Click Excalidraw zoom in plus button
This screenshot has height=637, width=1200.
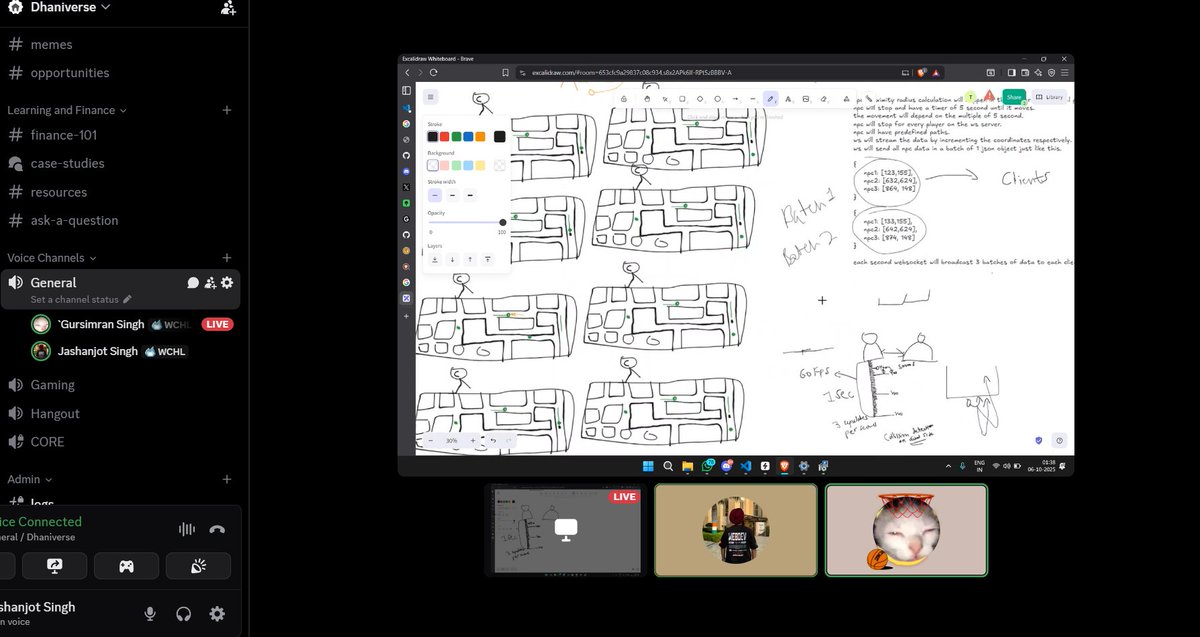(x=472, y=440)
